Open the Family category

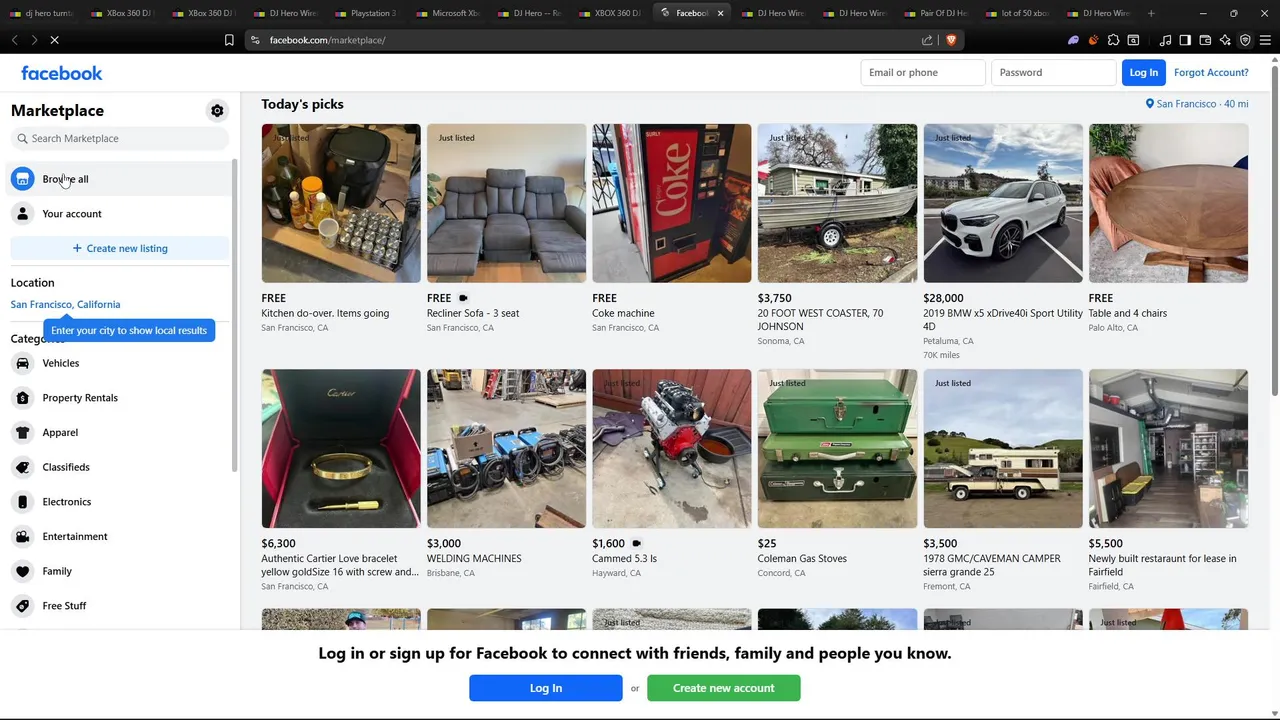click(x=118, y=571)
